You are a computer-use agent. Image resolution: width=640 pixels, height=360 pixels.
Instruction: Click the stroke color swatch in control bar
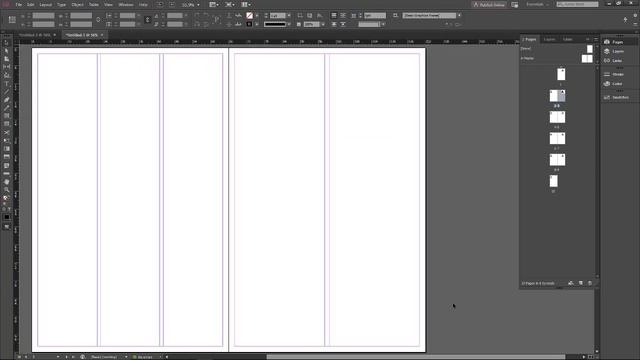coord(249,24)
